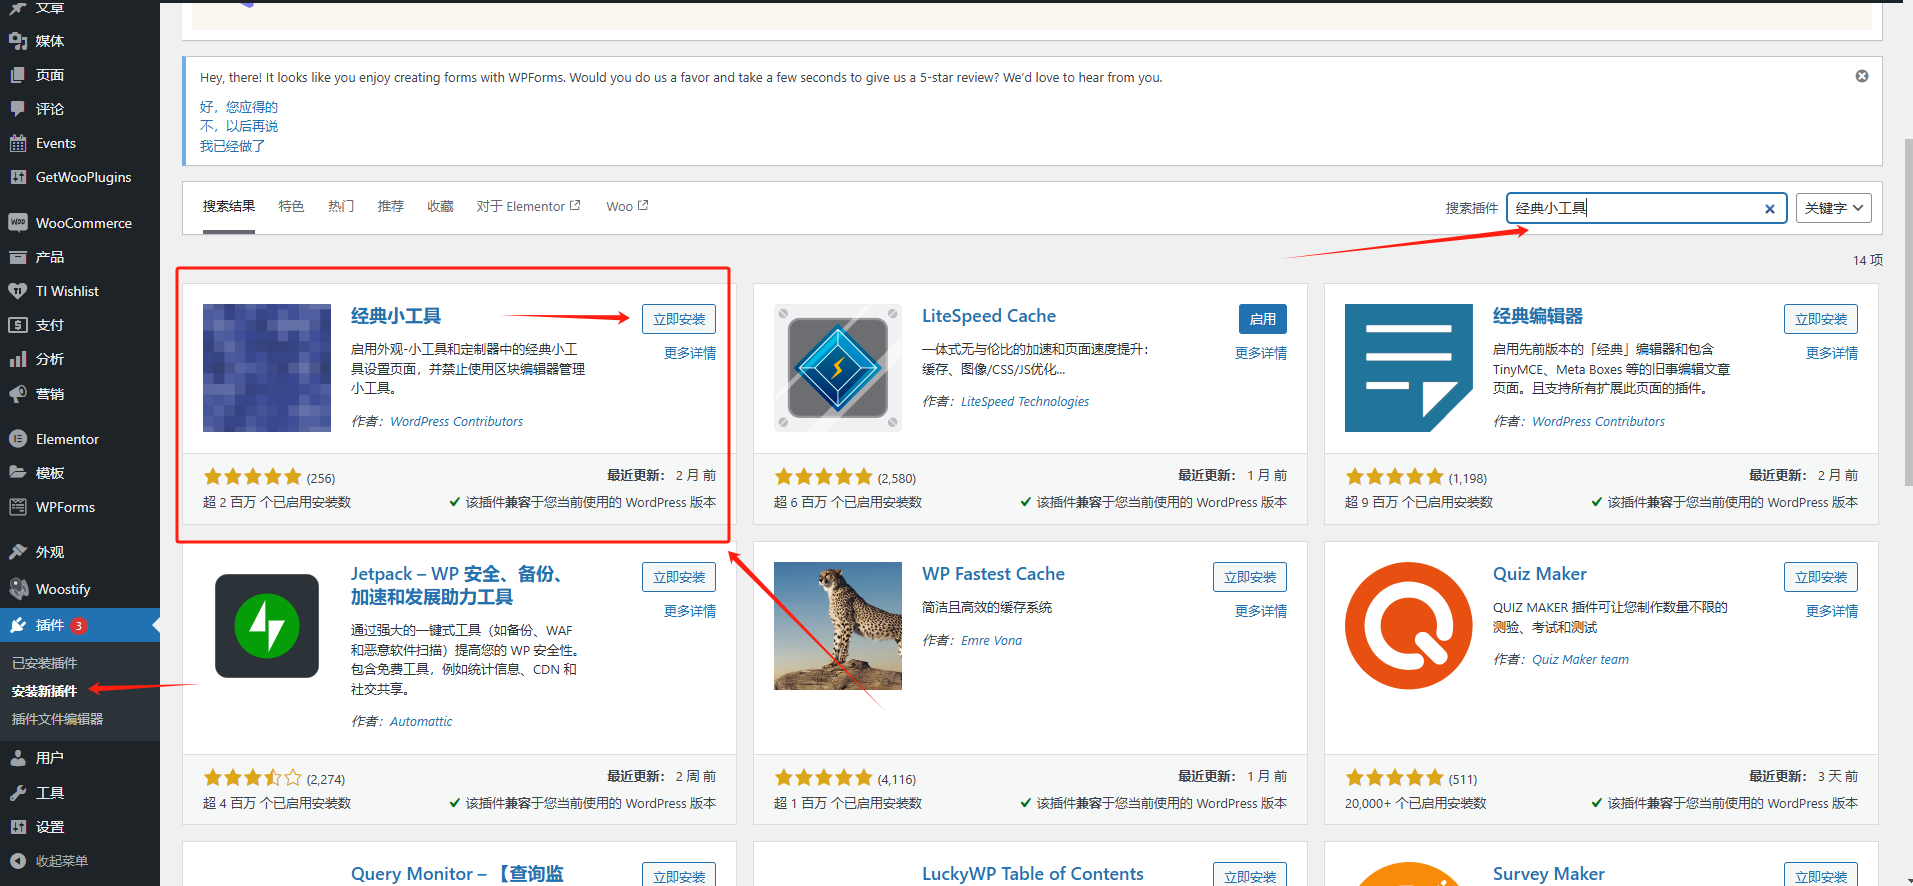Switch to the 热门 tab
Viewport: 1913px width, 886px height.
(341, 206)
